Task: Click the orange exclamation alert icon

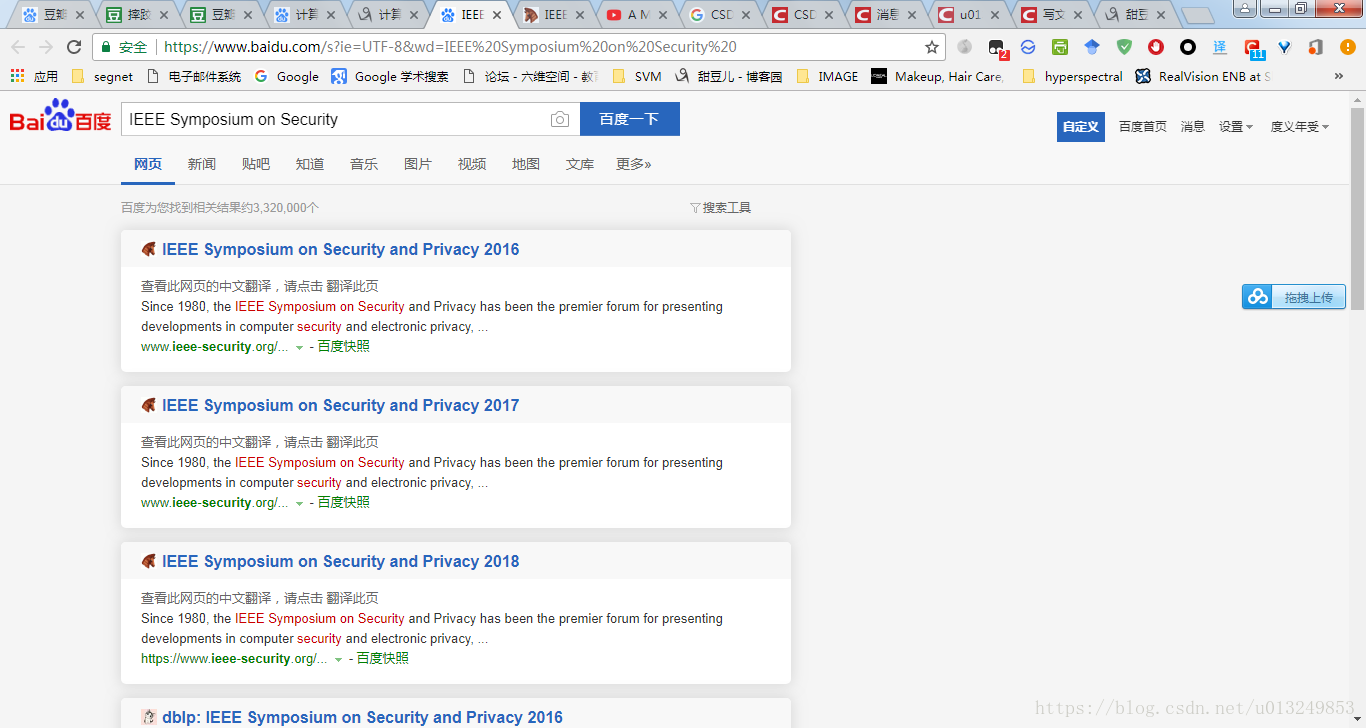Action: [x=1347, y=47]
